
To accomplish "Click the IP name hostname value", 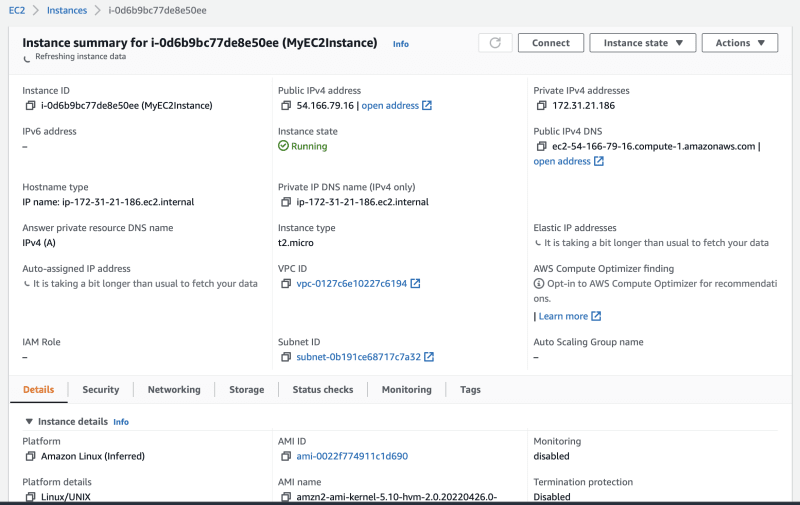I will tap(108, 202).
